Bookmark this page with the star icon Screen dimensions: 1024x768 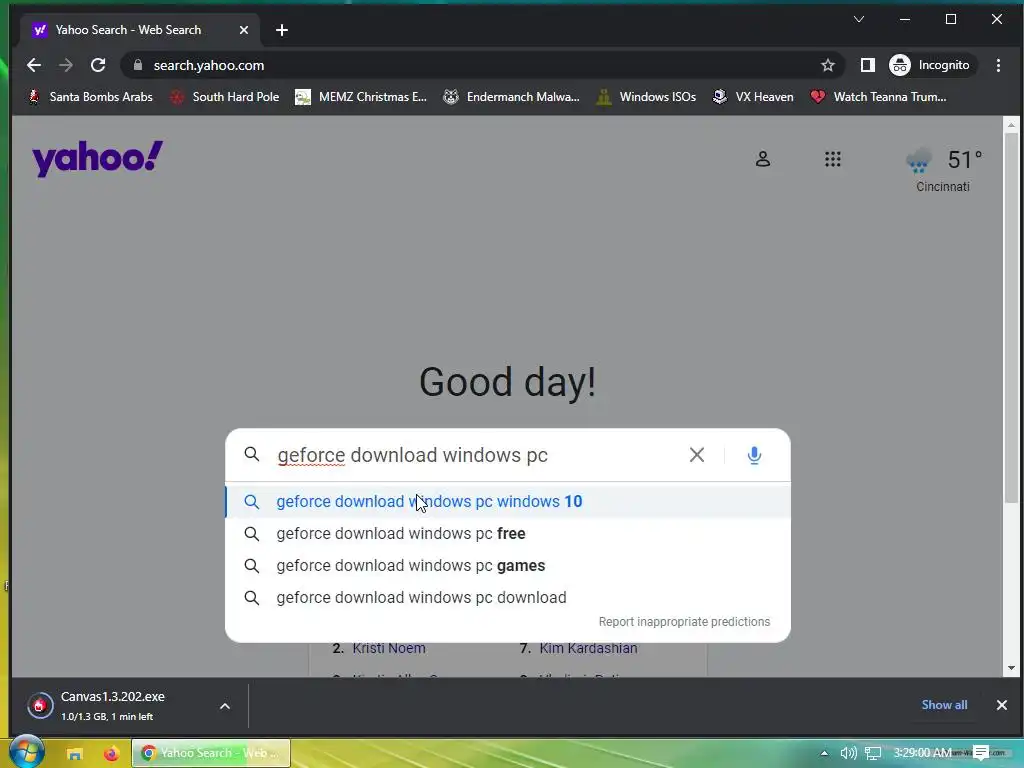827,65
